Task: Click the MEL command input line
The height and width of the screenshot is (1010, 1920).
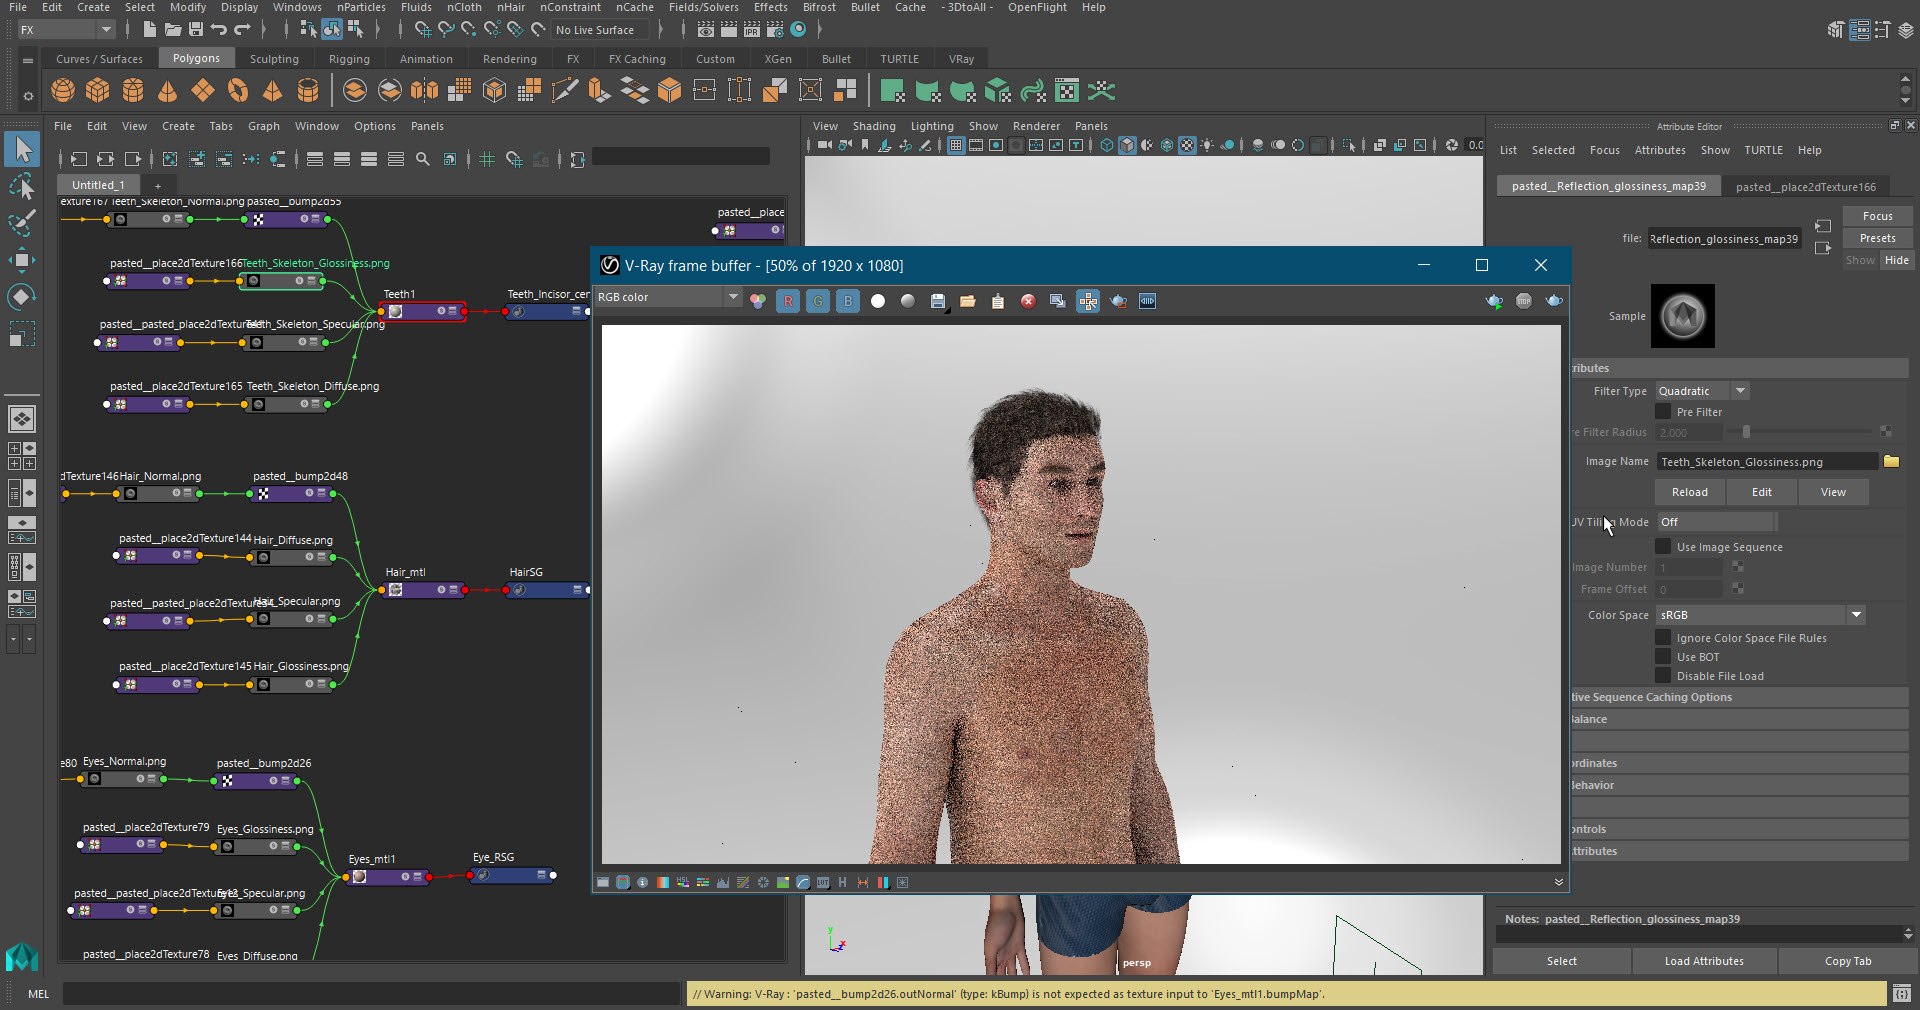Action: point(372,994)
